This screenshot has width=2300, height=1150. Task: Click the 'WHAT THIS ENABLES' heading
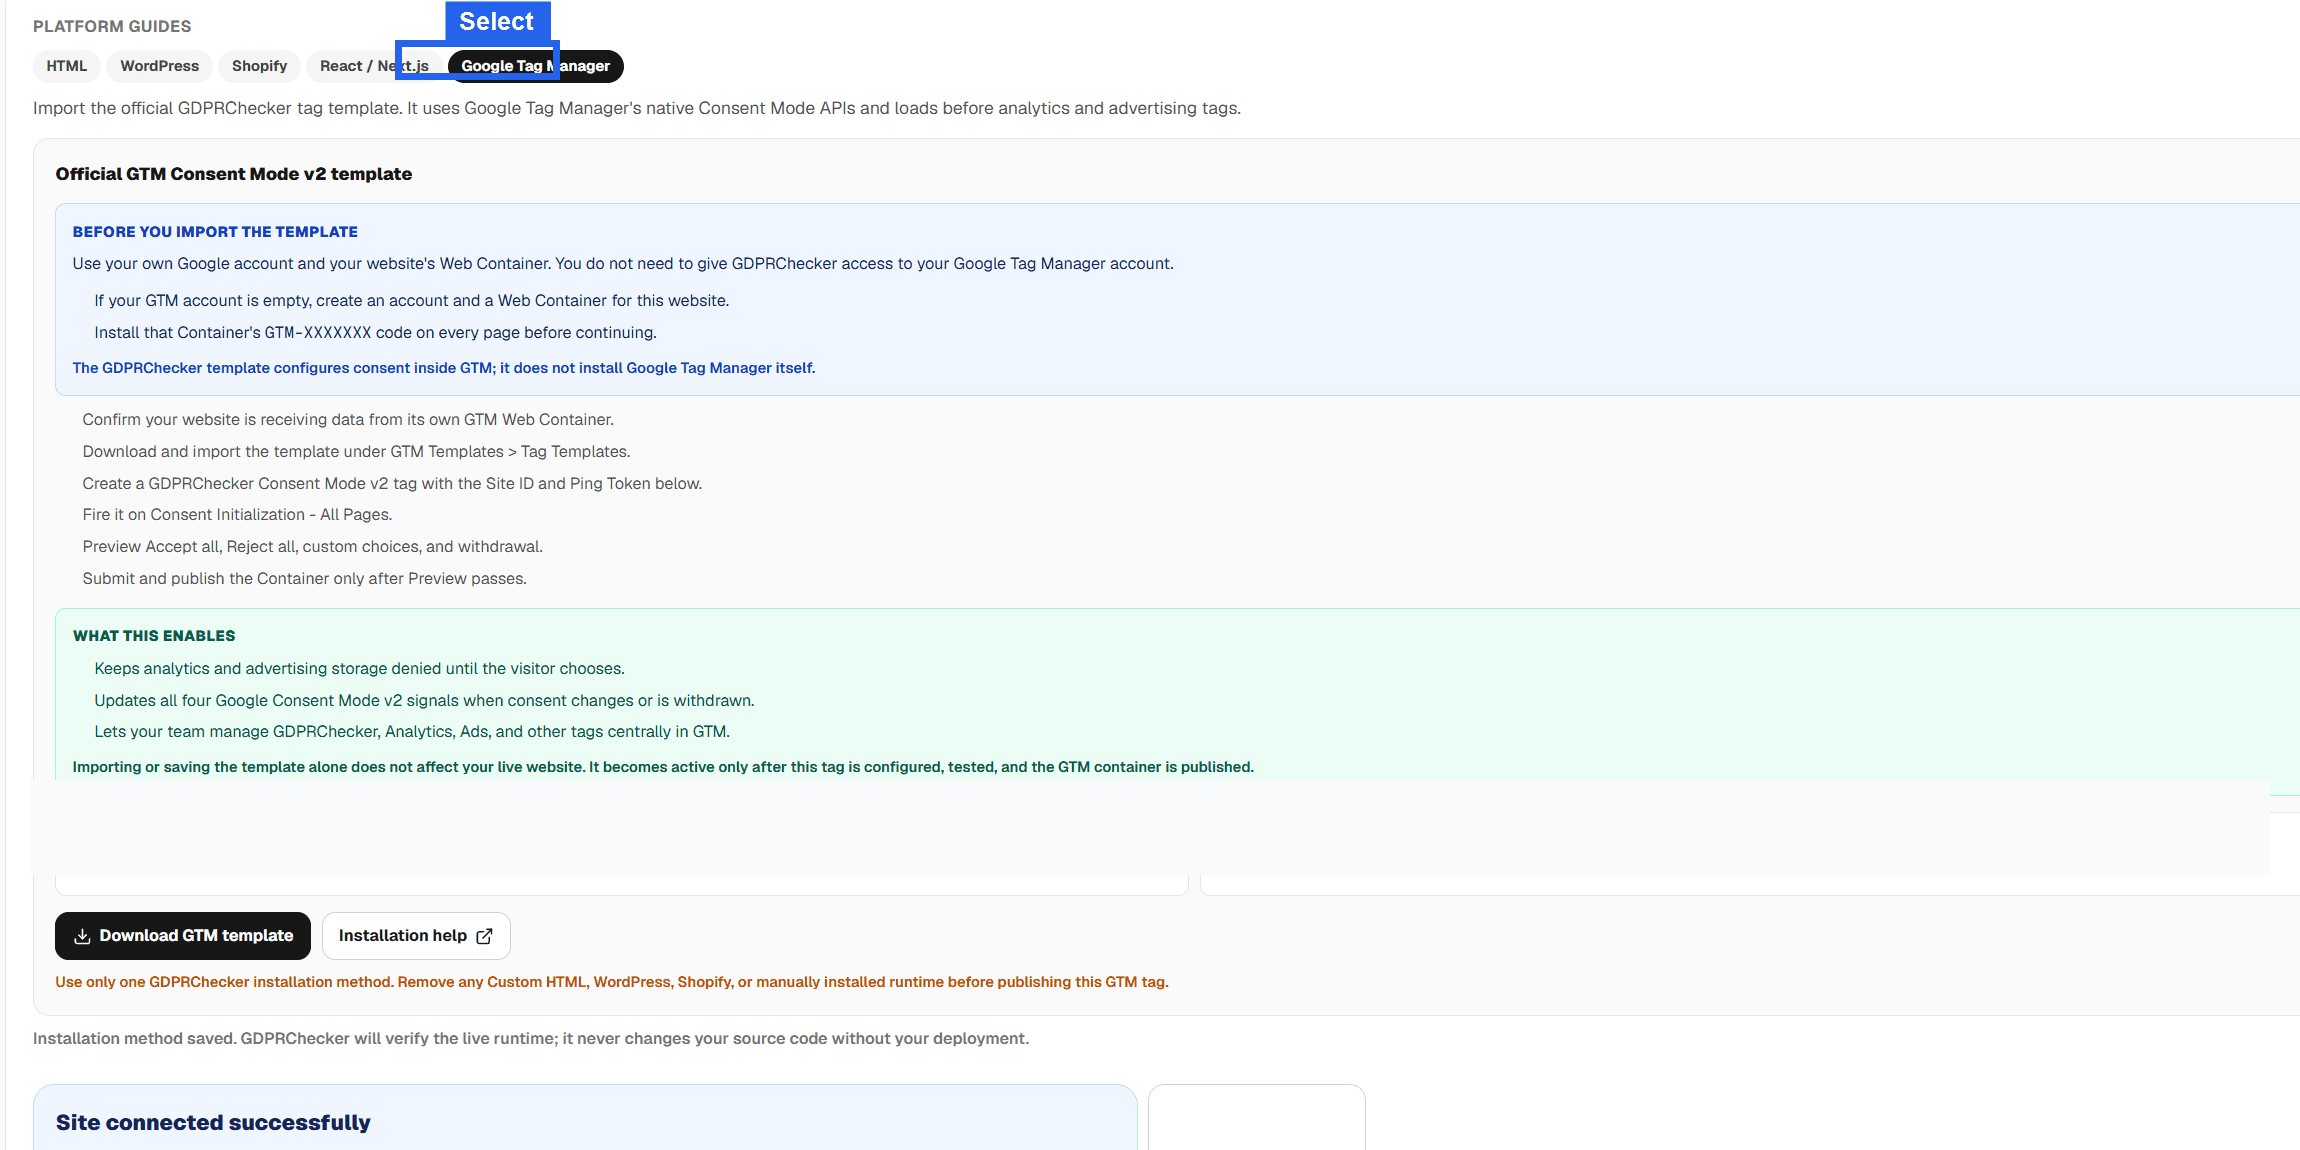point(154,636)
